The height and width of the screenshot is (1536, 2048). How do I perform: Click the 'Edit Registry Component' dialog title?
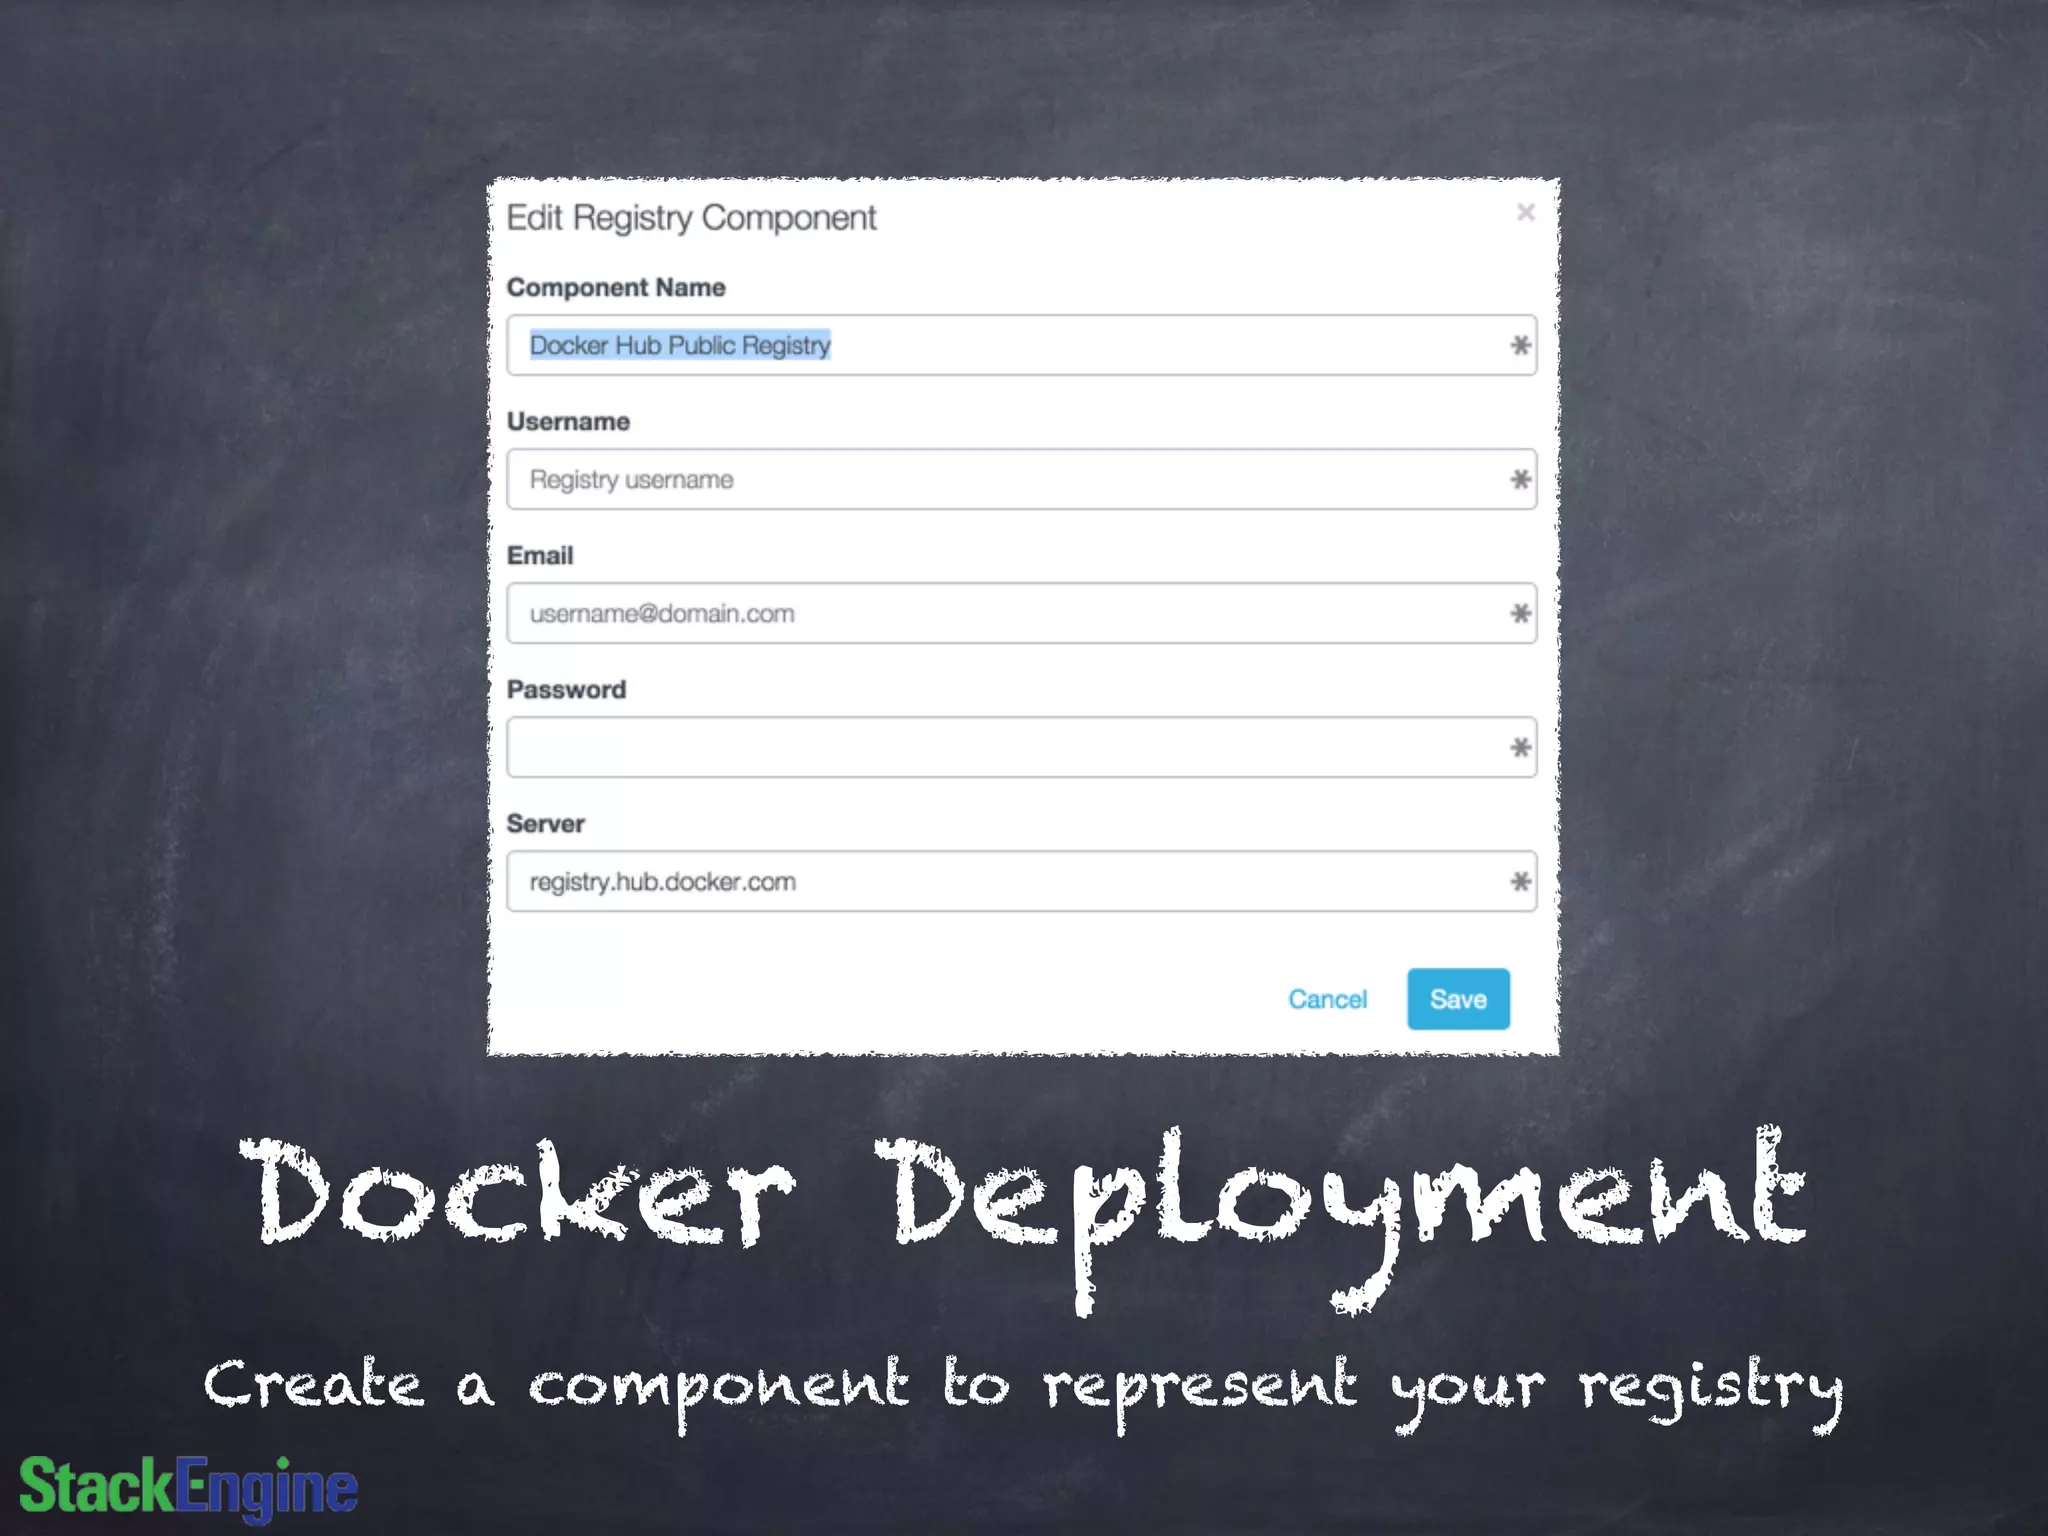click(691, 218)
